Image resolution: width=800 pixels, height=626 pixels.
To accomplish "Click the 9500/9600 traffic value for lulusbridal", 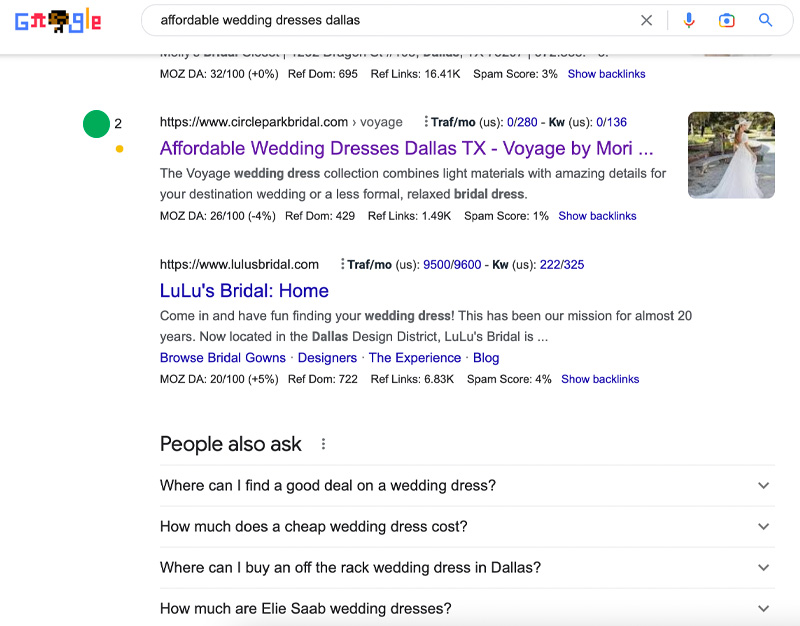I will click(x=452, y=264).
